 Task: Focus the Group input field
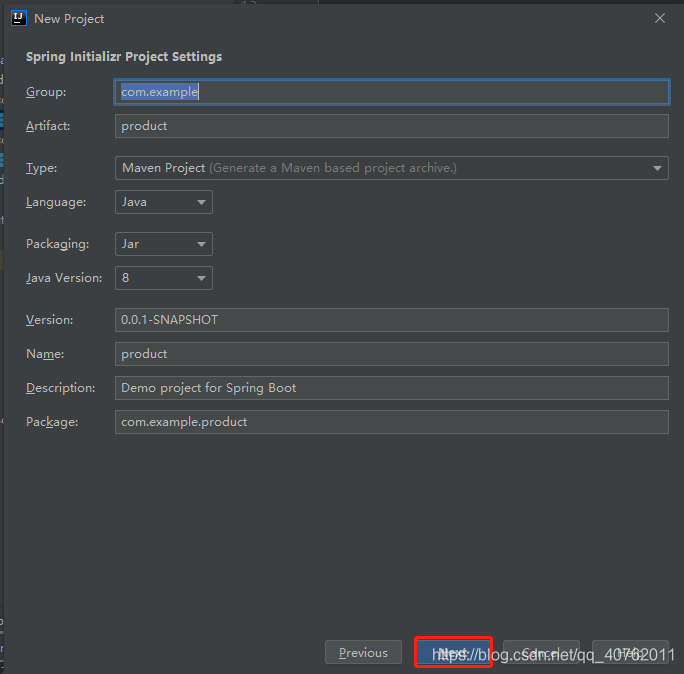(391, 92)
